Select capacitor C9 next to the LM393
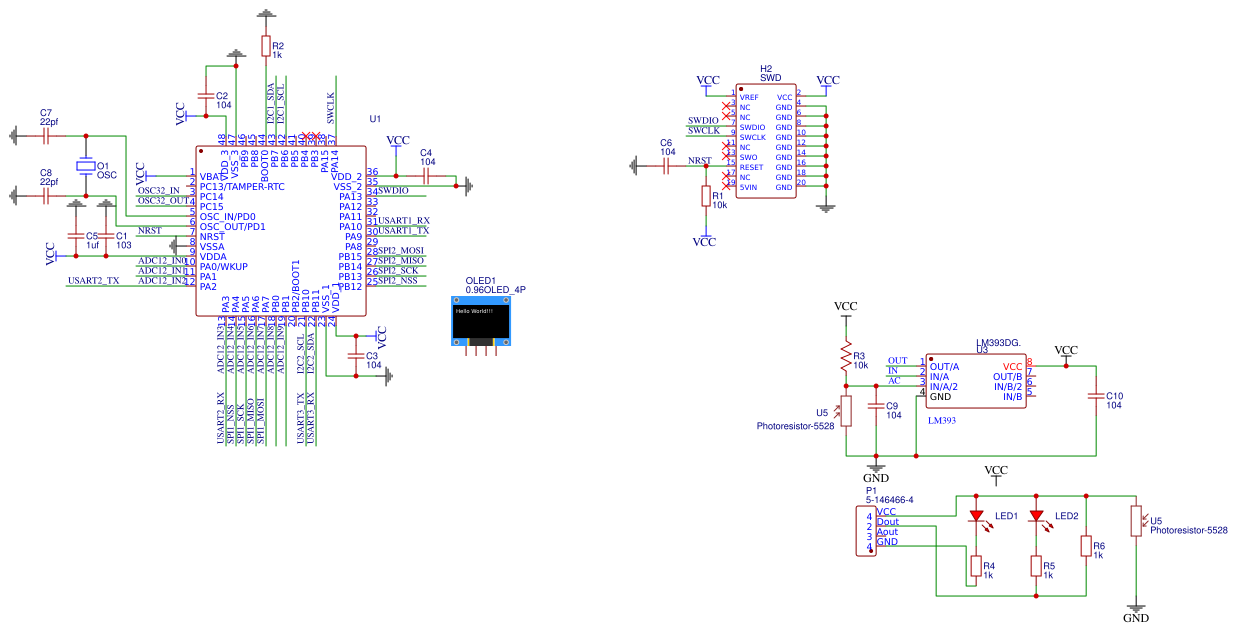 point(876,406)
